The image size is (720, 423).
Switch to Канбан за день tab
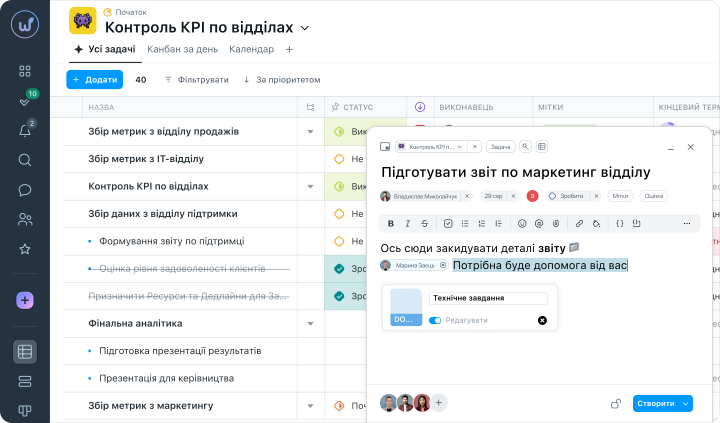point(183,49)
